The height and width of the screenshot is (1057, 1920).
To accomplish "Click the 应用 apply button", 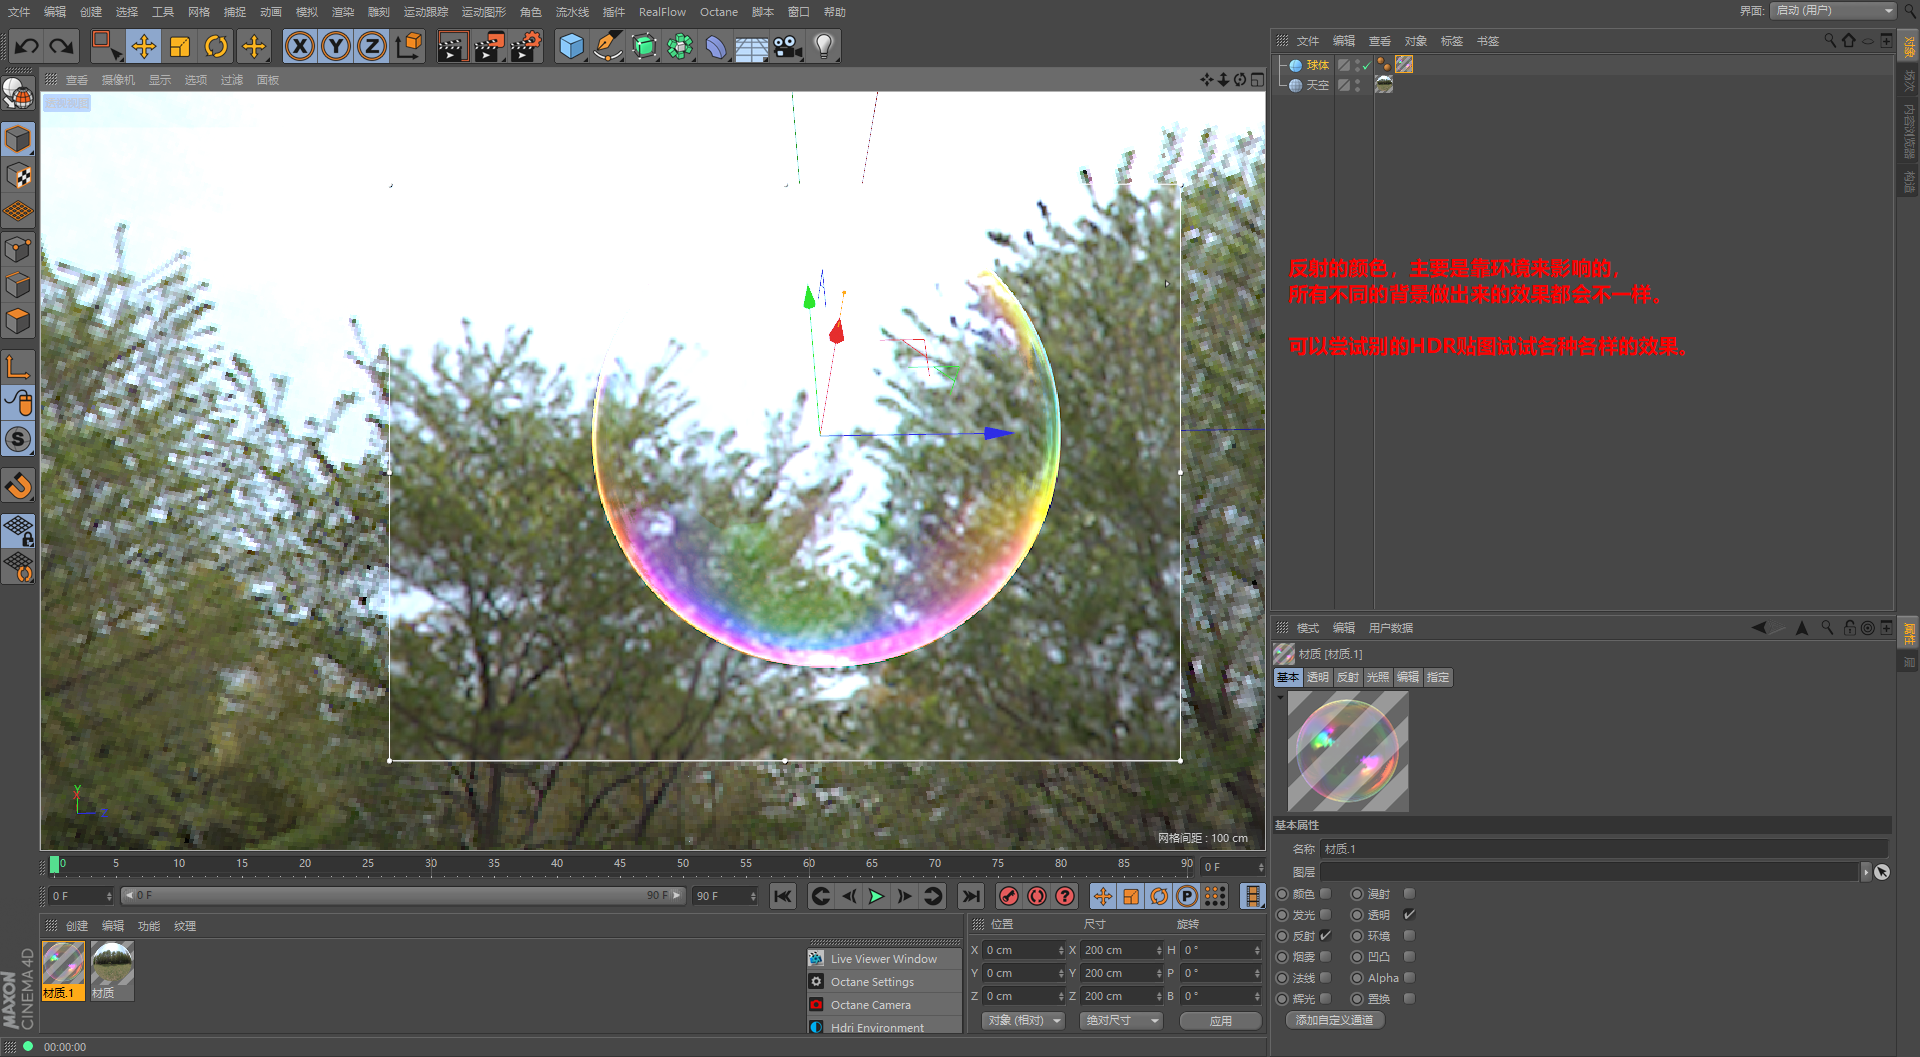I will [1220, 1020].
